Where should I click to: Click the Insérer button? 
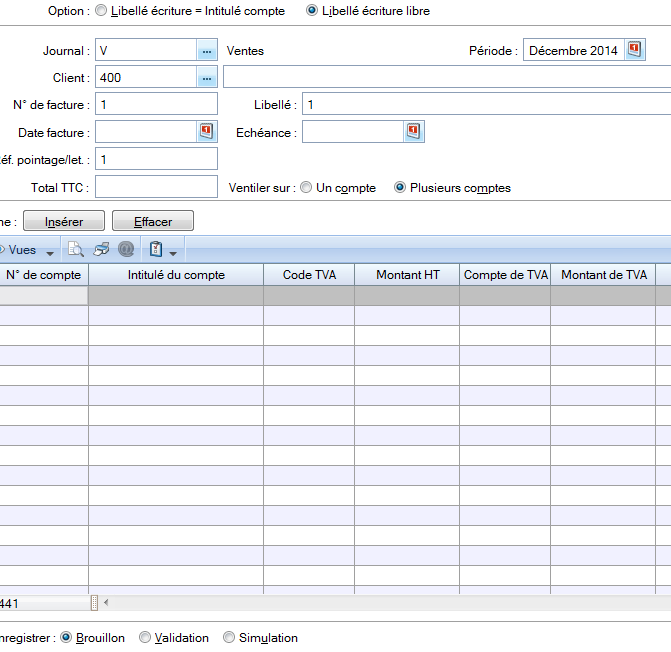tap(64, 221)
